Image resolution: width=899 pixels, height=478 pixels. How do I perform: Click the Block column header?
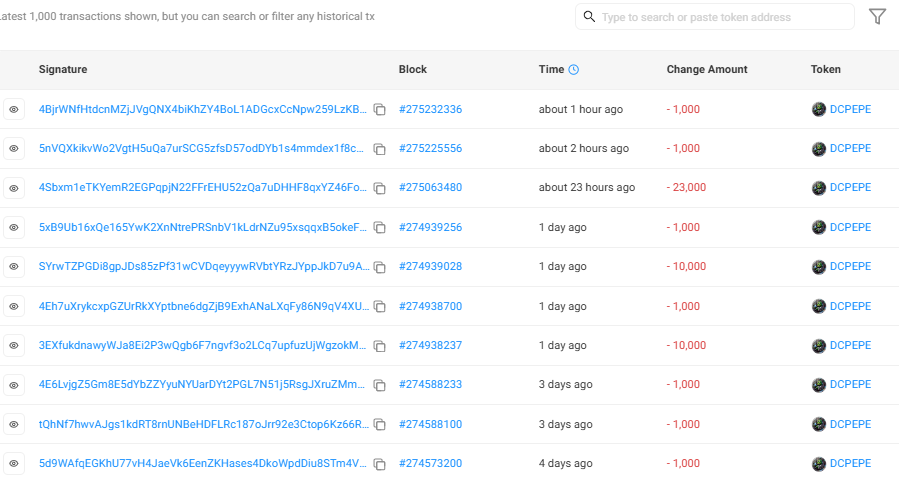413,69
